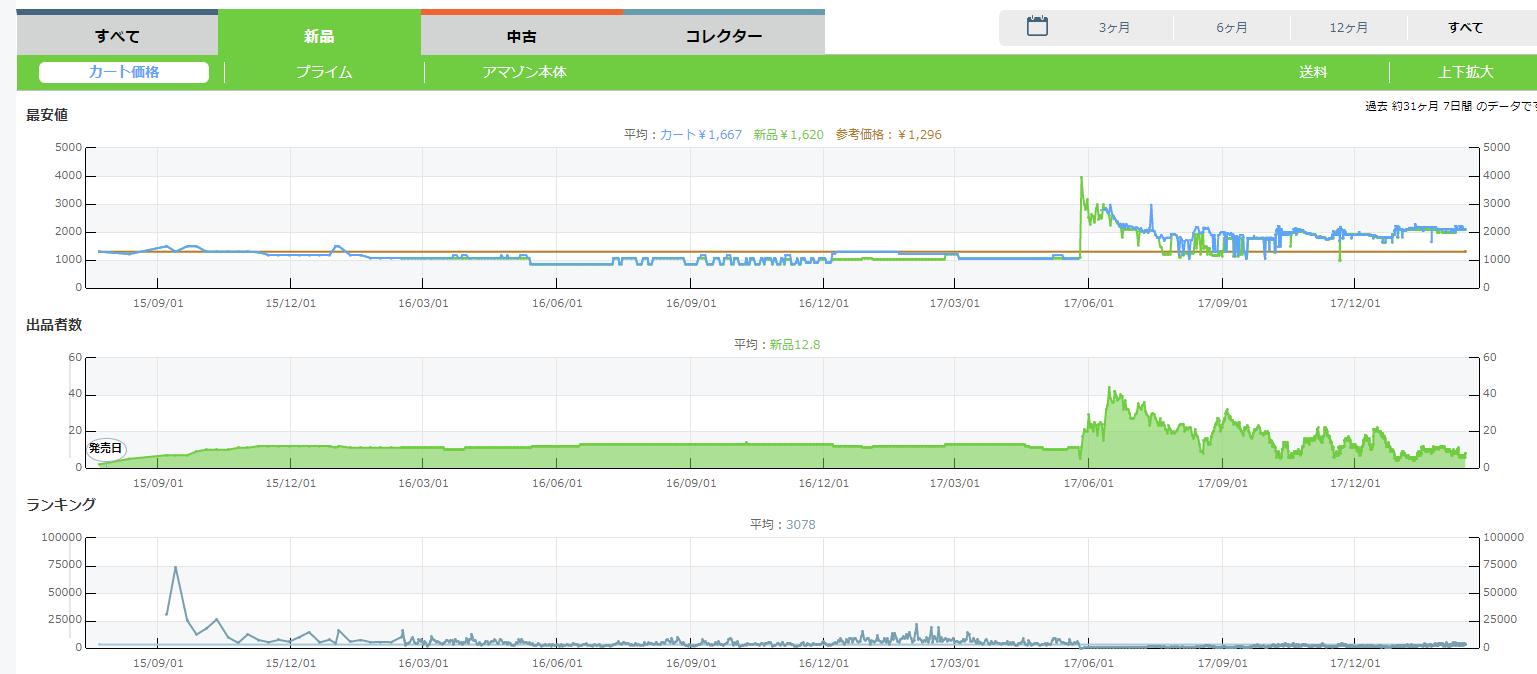Viewport: 1537px width, 674px height.
Task: Toggle the アマゾン本体 price filter
Action: (x=524, y=72)
